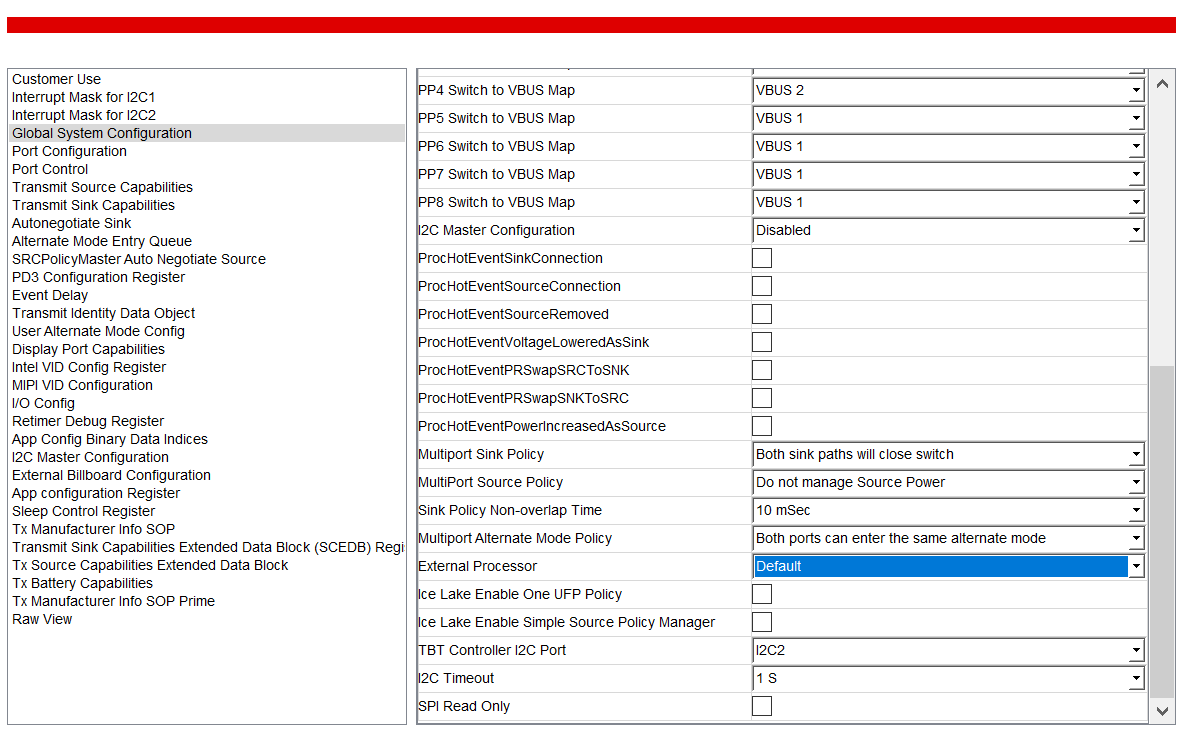Click the vertical scrollbar thumb

1162,531
